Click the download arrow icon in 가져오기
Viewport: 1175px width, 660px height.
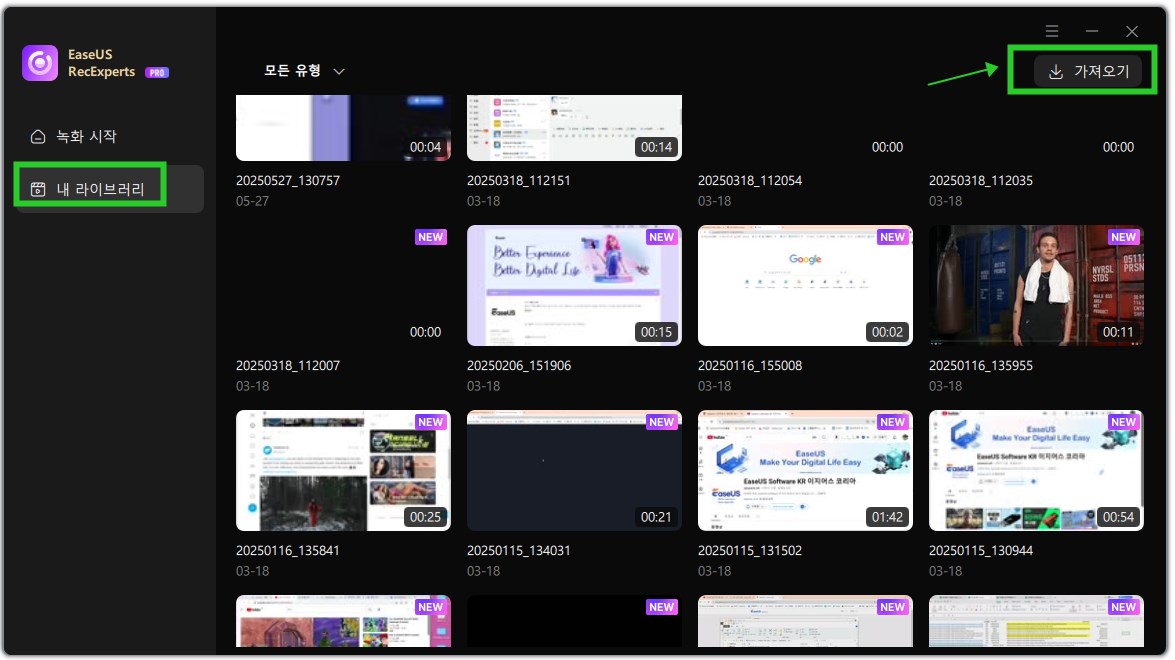[x=1055, y=72]
